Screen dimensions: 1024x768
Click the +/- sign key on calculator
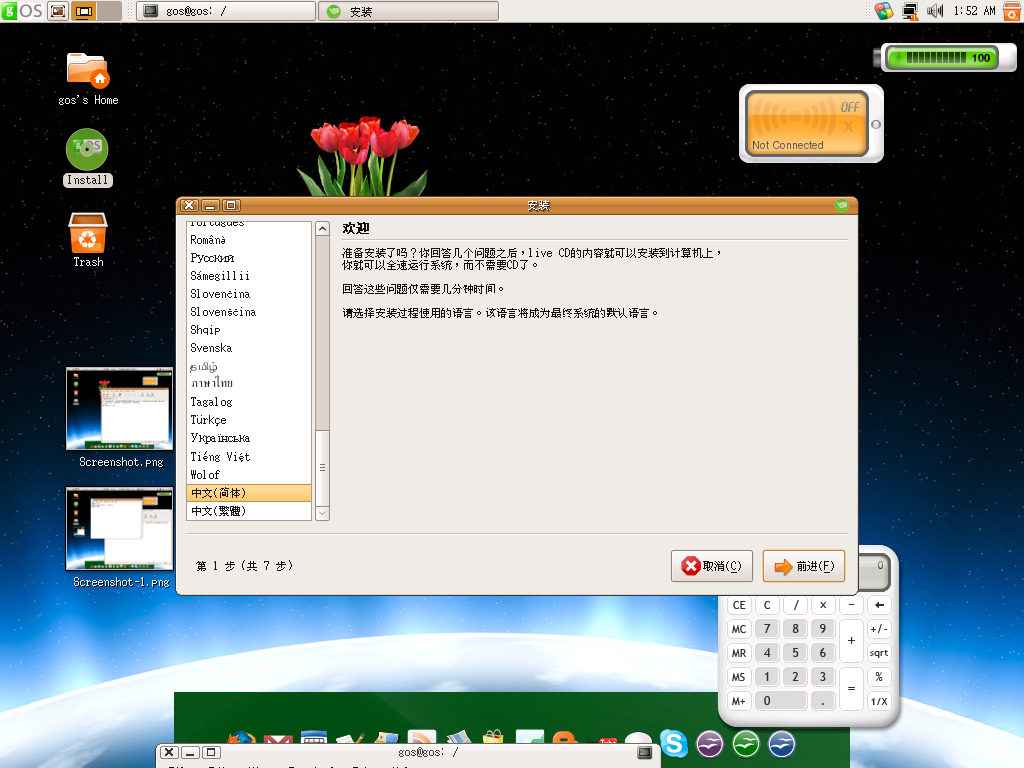point(879,629)
